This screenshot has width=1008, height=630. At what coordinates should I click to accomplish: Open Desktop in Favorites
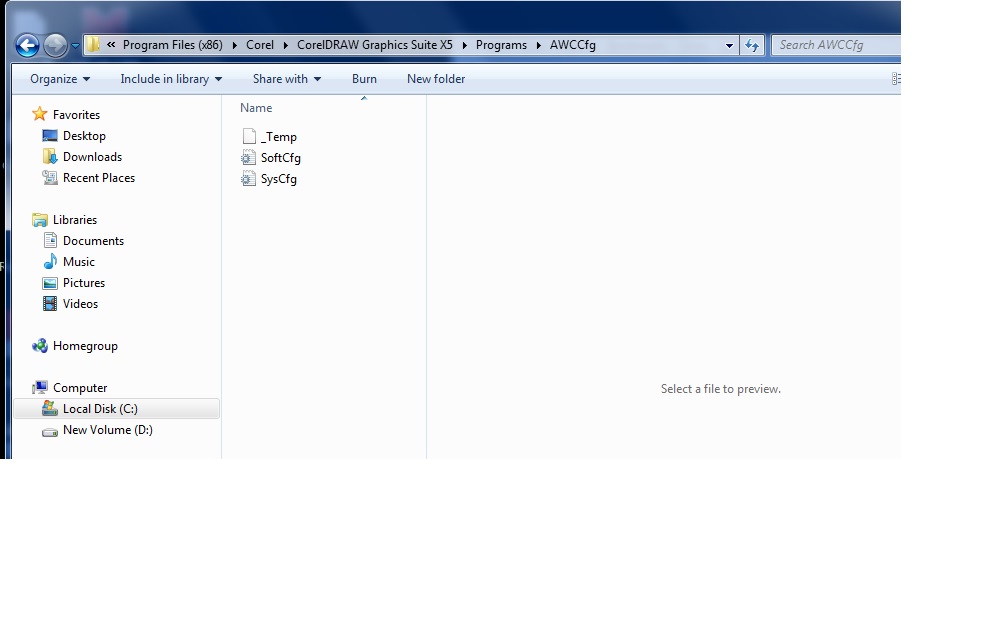pyautogui.click(x=84, y=136)
